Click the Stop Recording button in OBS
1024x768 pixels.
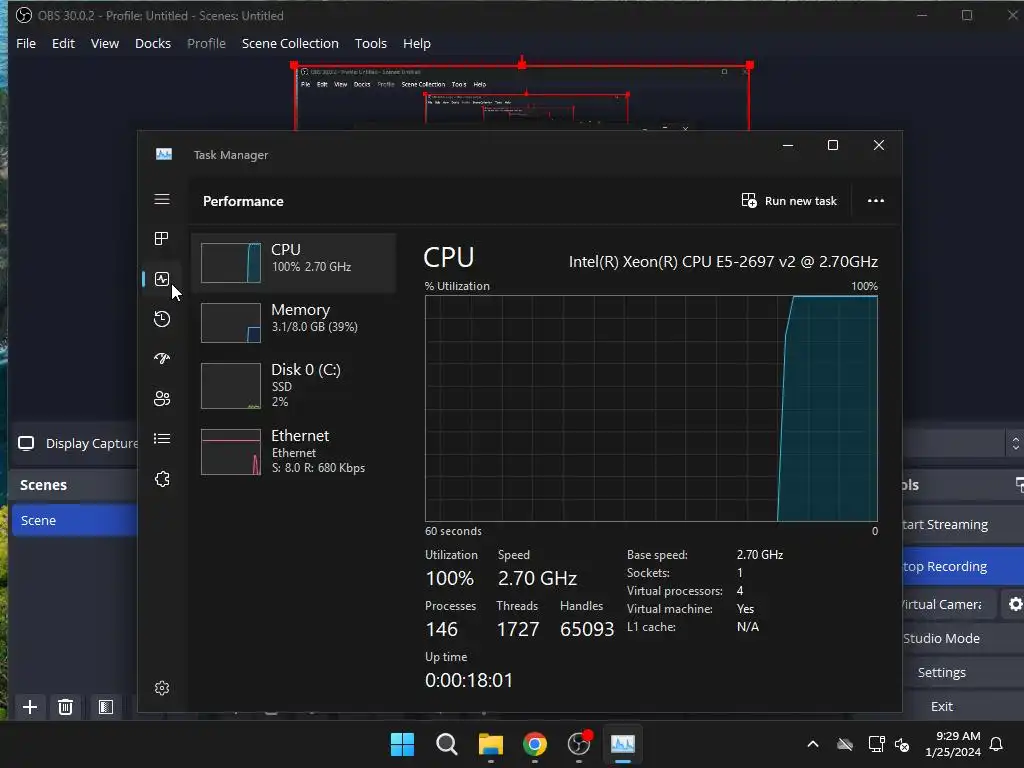[x=963, y=566]
